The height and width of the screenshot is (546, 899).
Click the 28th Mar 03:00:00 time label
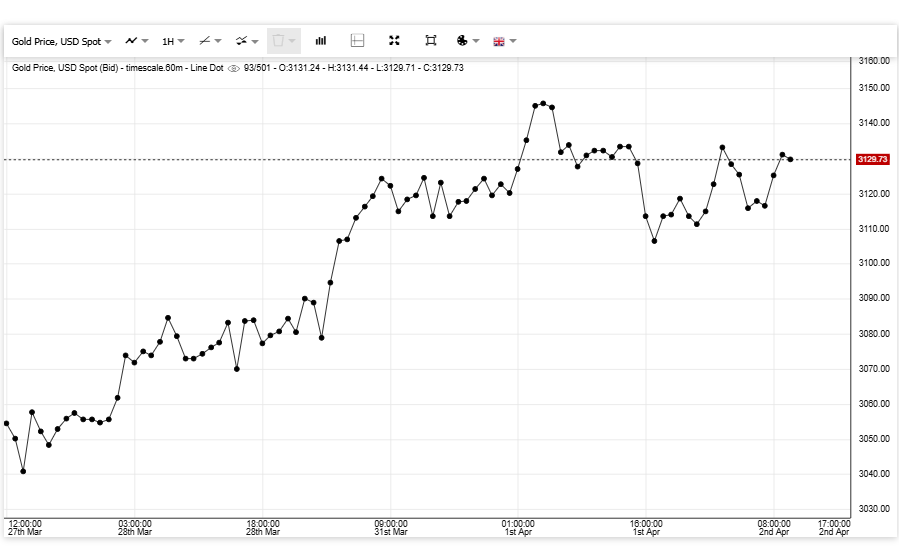pyautogui.click(x=135, y=527)
